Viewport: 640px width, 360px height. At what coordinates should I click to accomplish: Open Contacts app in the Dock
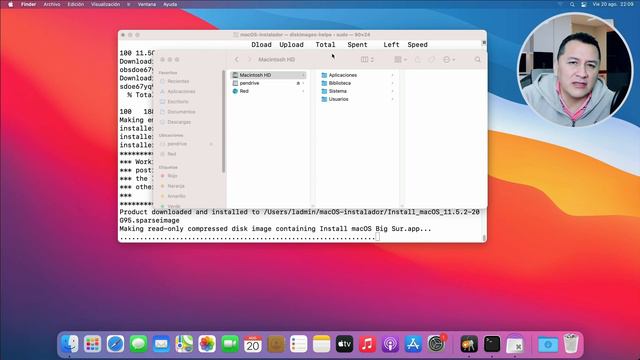[x=276, y=344]
